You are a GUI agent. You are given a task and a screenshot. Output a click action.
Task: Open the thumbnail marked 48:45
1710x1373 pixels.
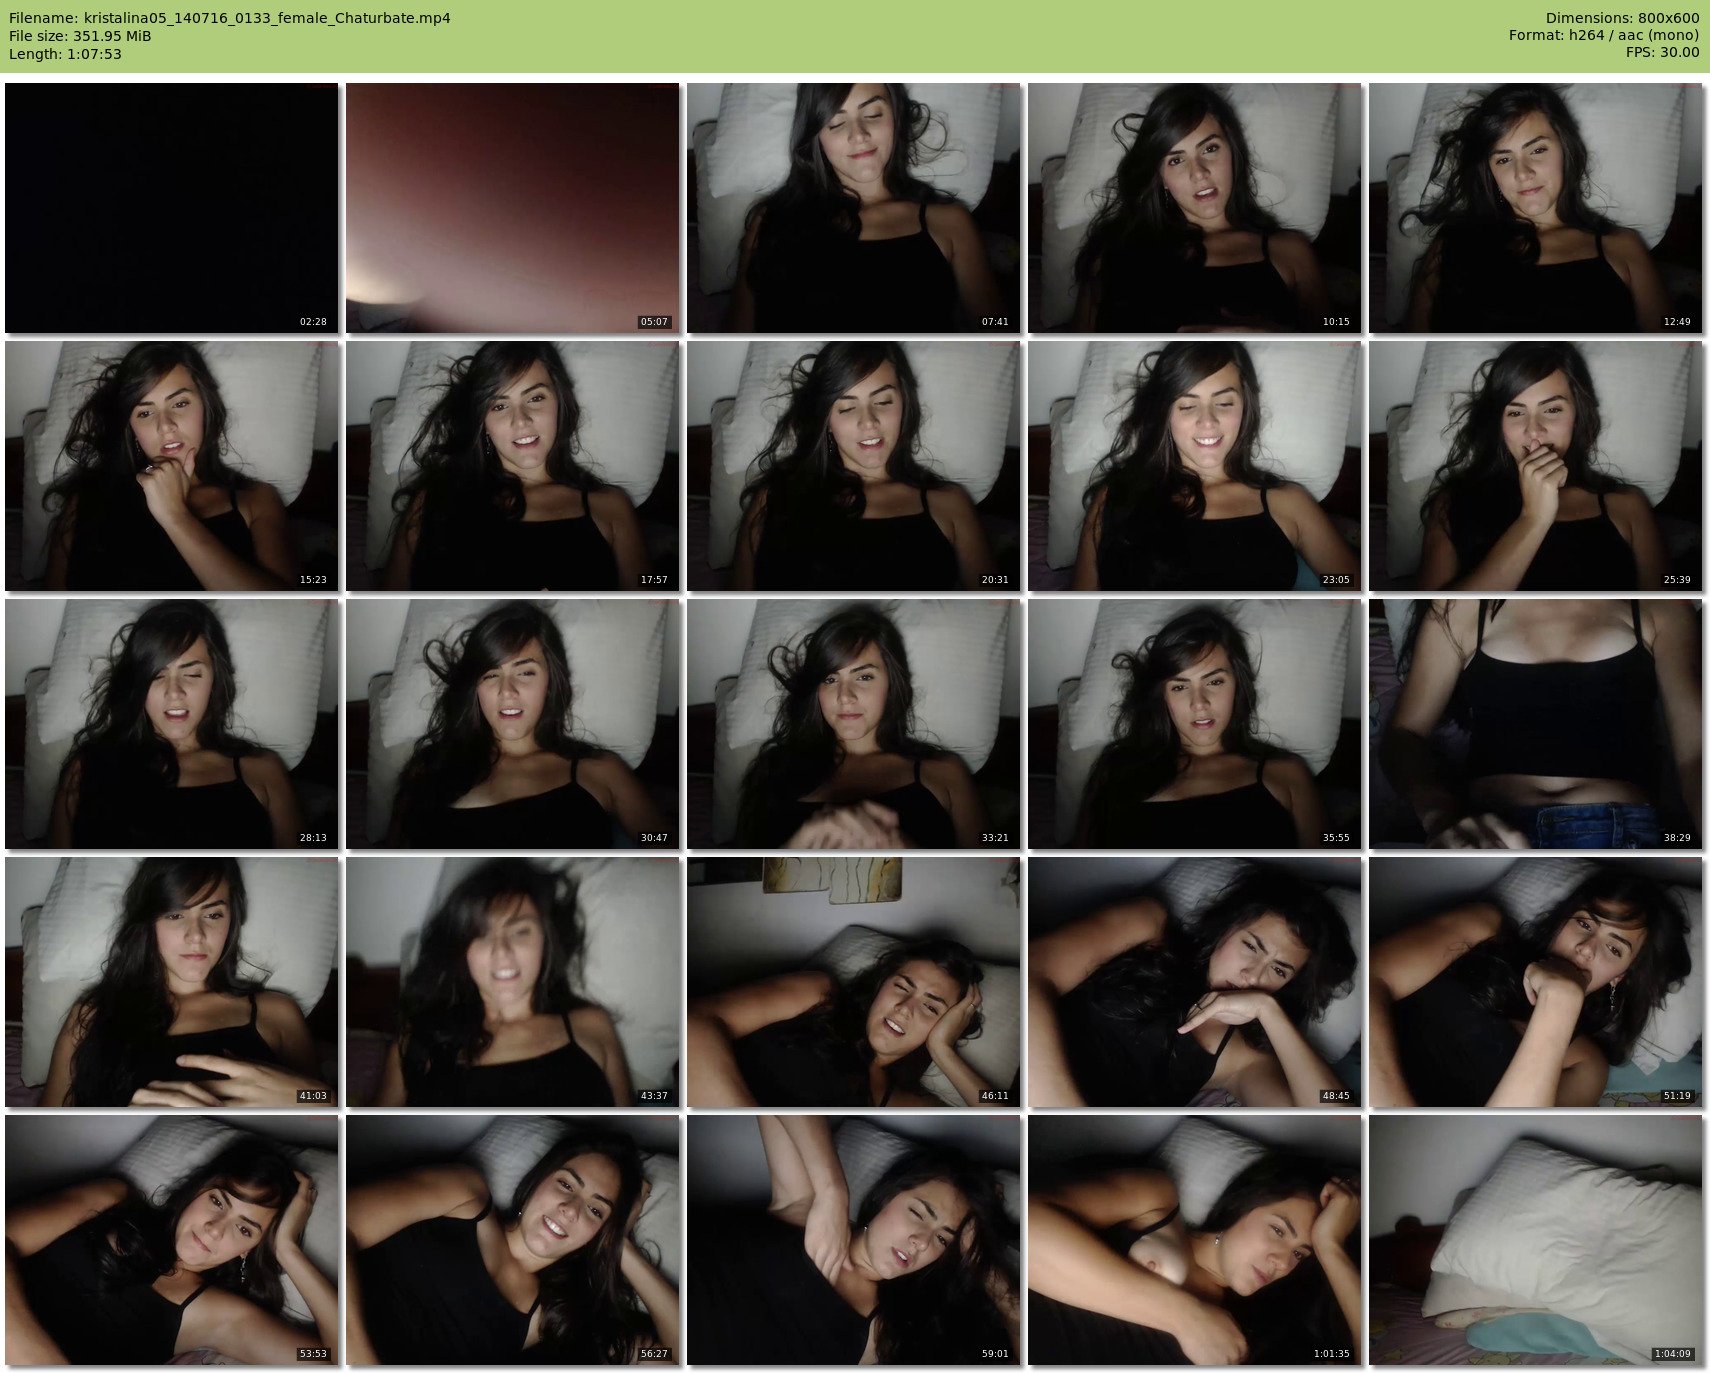point(1195,982)
